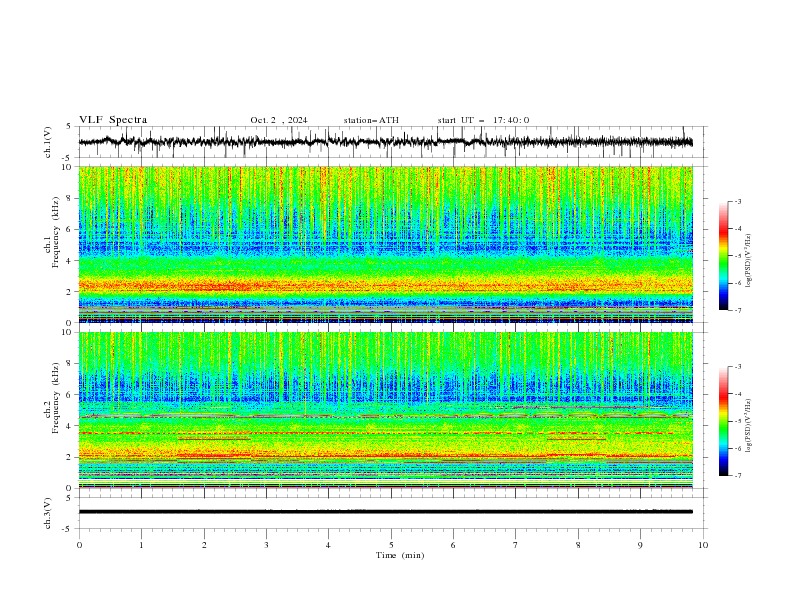Screen dimensions: 792x612
Task: Select the ch.1 Frequency (kHz) axis label
Action: (51, 233)
